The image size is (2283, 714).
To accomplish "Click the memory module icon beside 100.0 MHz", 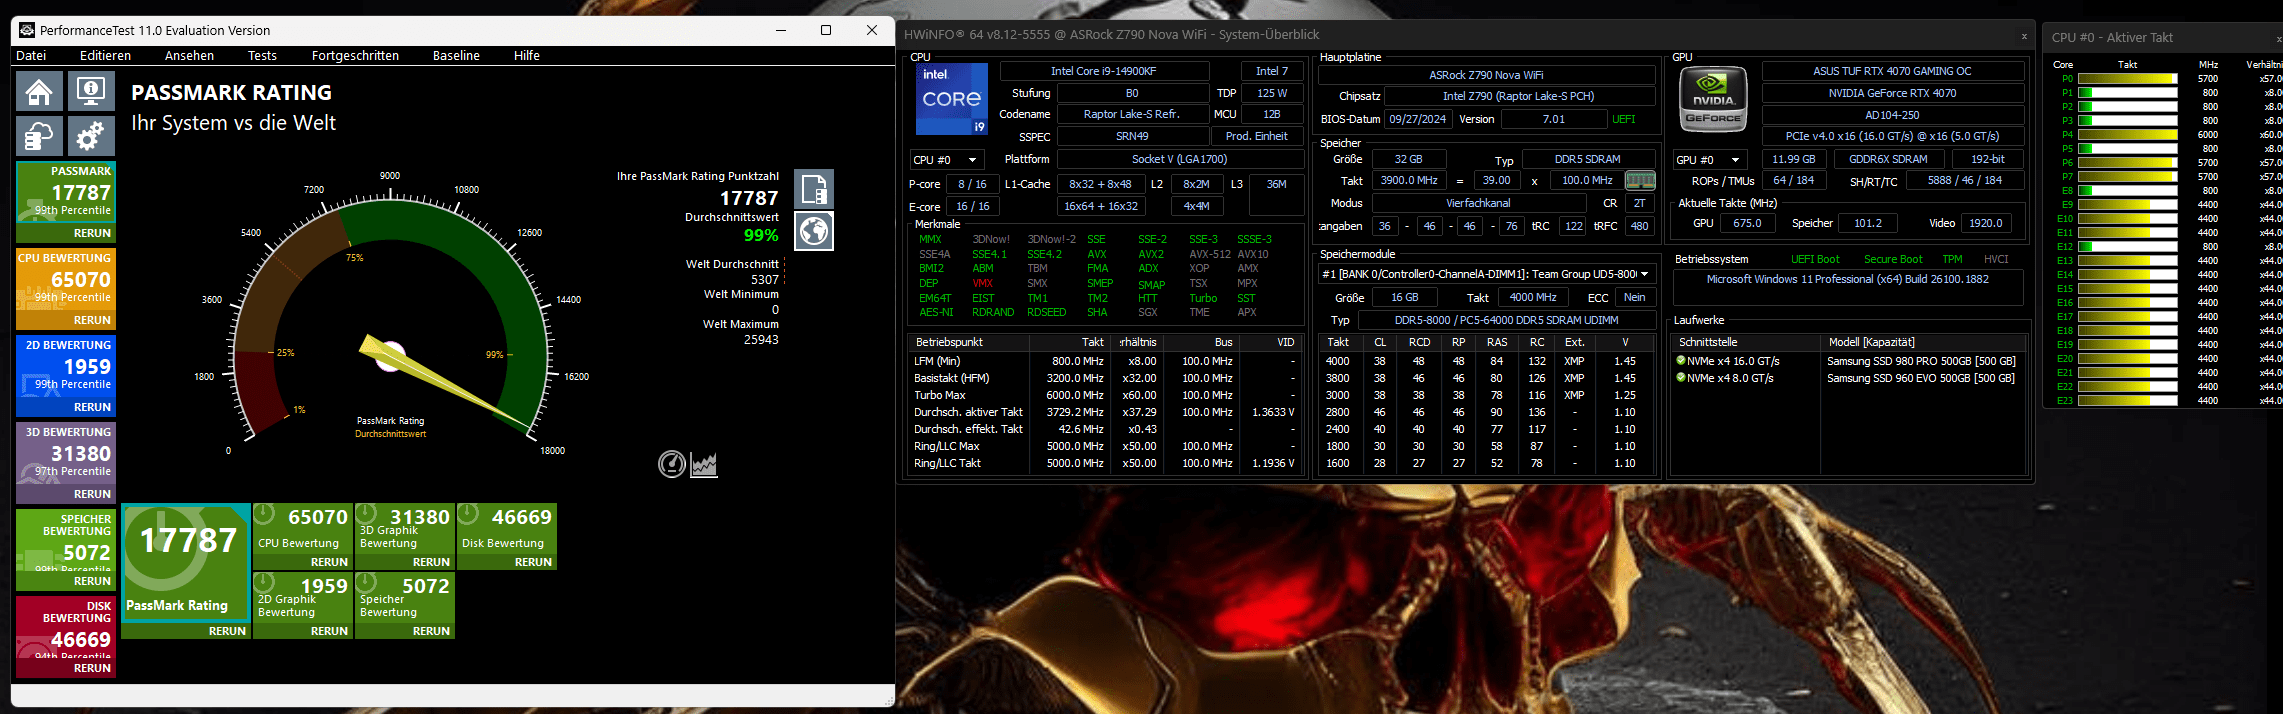I will tap(1640, 181).
